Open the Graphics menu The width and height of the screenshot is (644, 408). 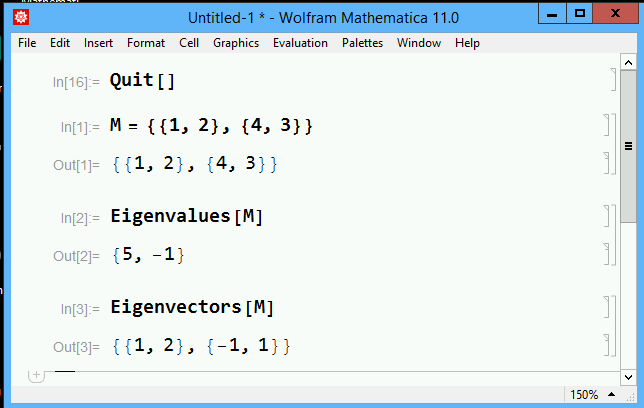pos(236,43)
